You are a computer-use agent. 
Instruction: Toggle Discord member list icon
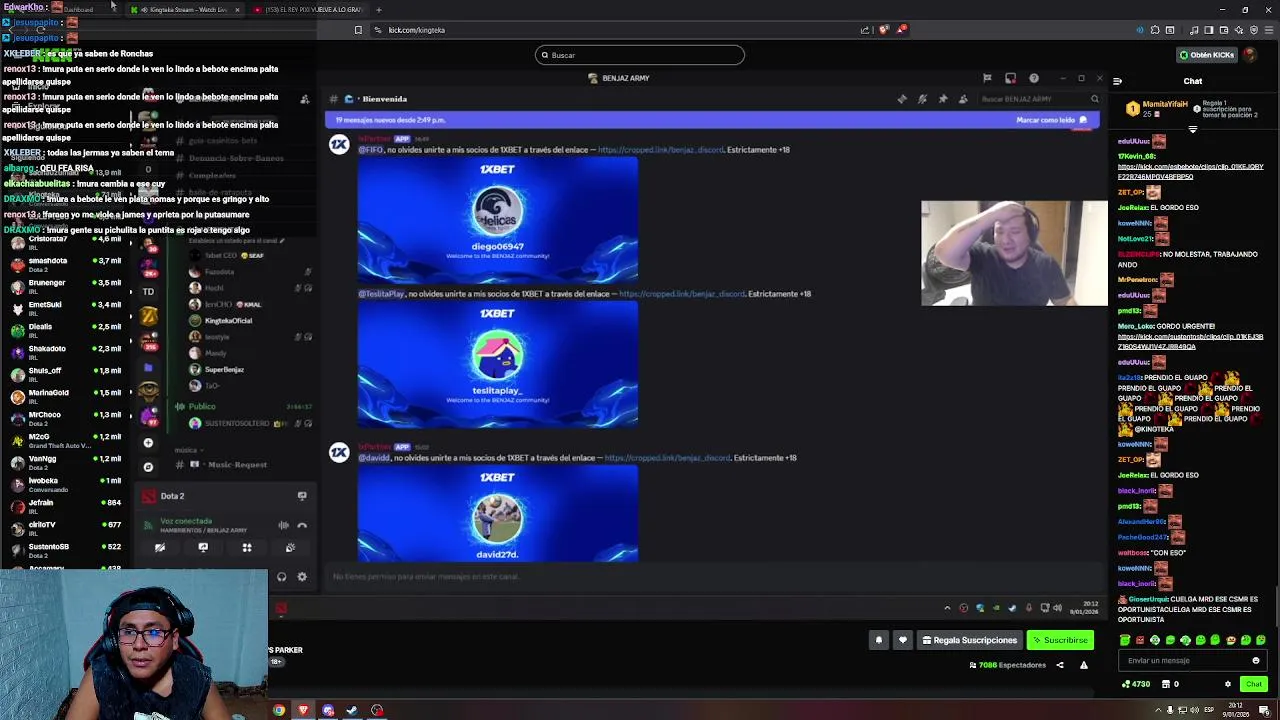tap(963, 99)
